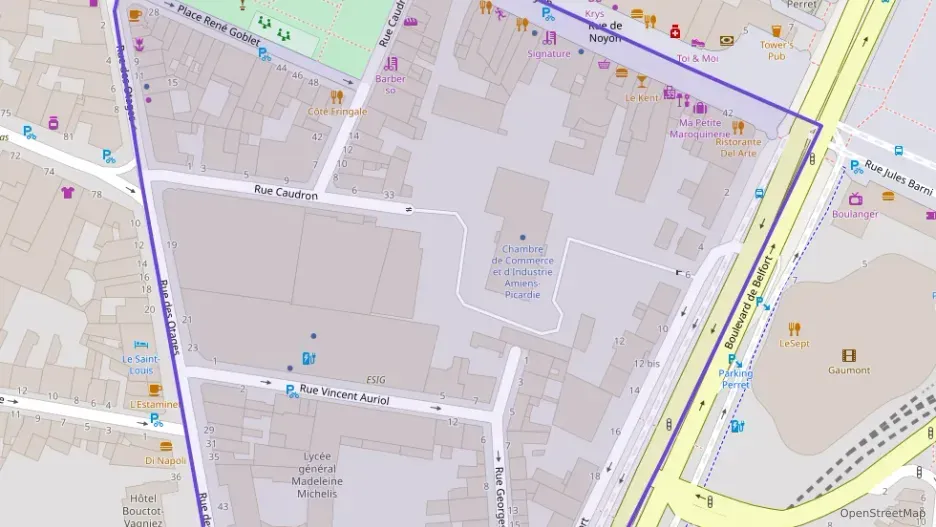Screen dimensions: 936x527
Task: Click the Ristorante Del Arte restaurant icon
Action: coord(738,127)
